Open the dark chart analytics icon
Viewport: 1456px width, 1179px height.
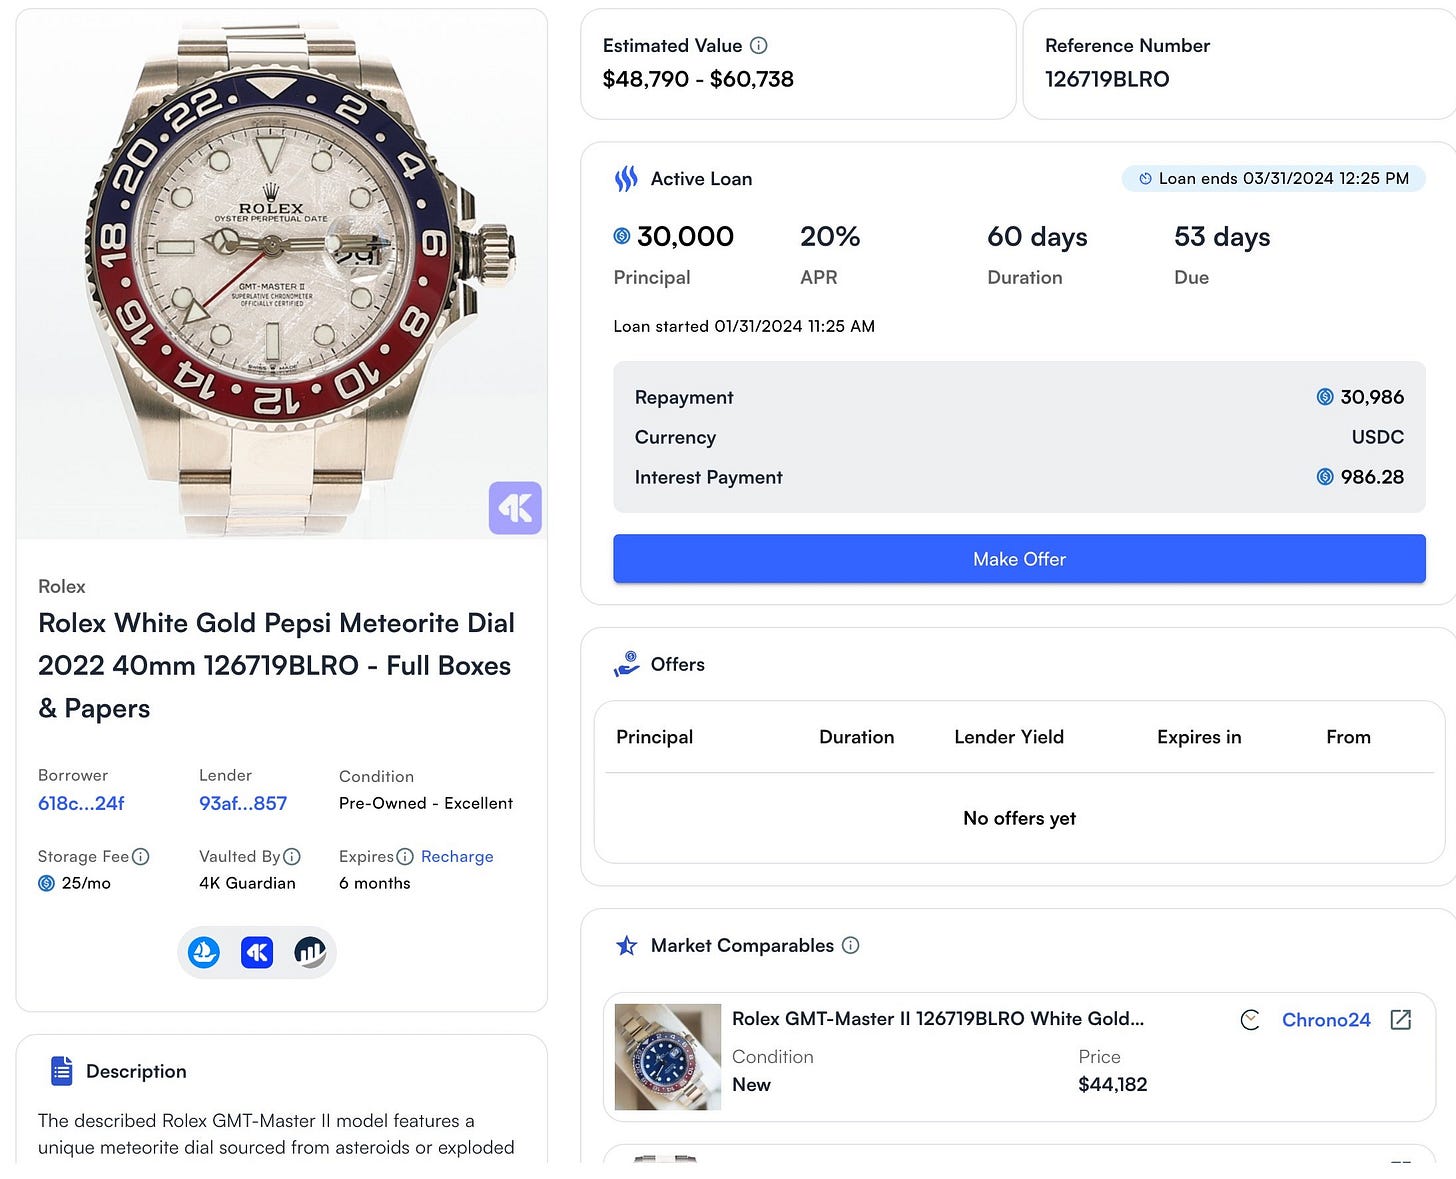(x=310, y=952)
